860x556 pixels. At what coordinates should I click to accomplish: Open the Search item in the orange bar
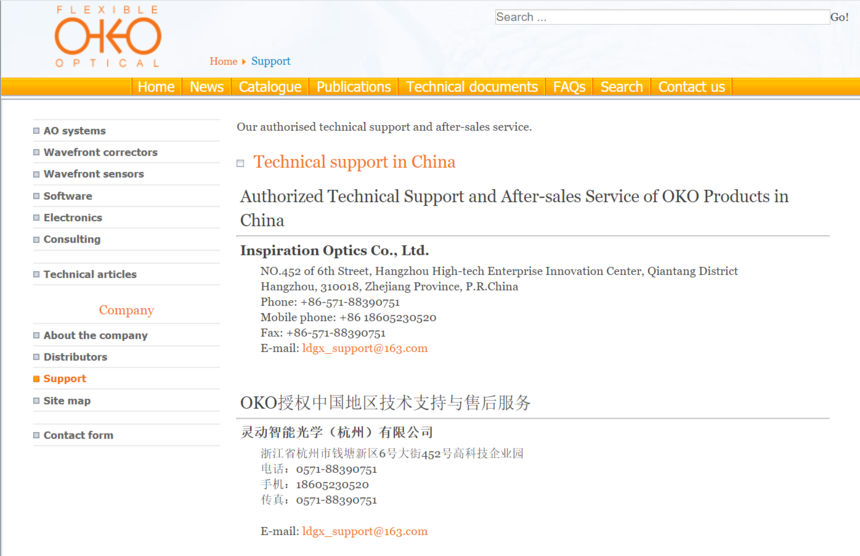tap(621, 87)
